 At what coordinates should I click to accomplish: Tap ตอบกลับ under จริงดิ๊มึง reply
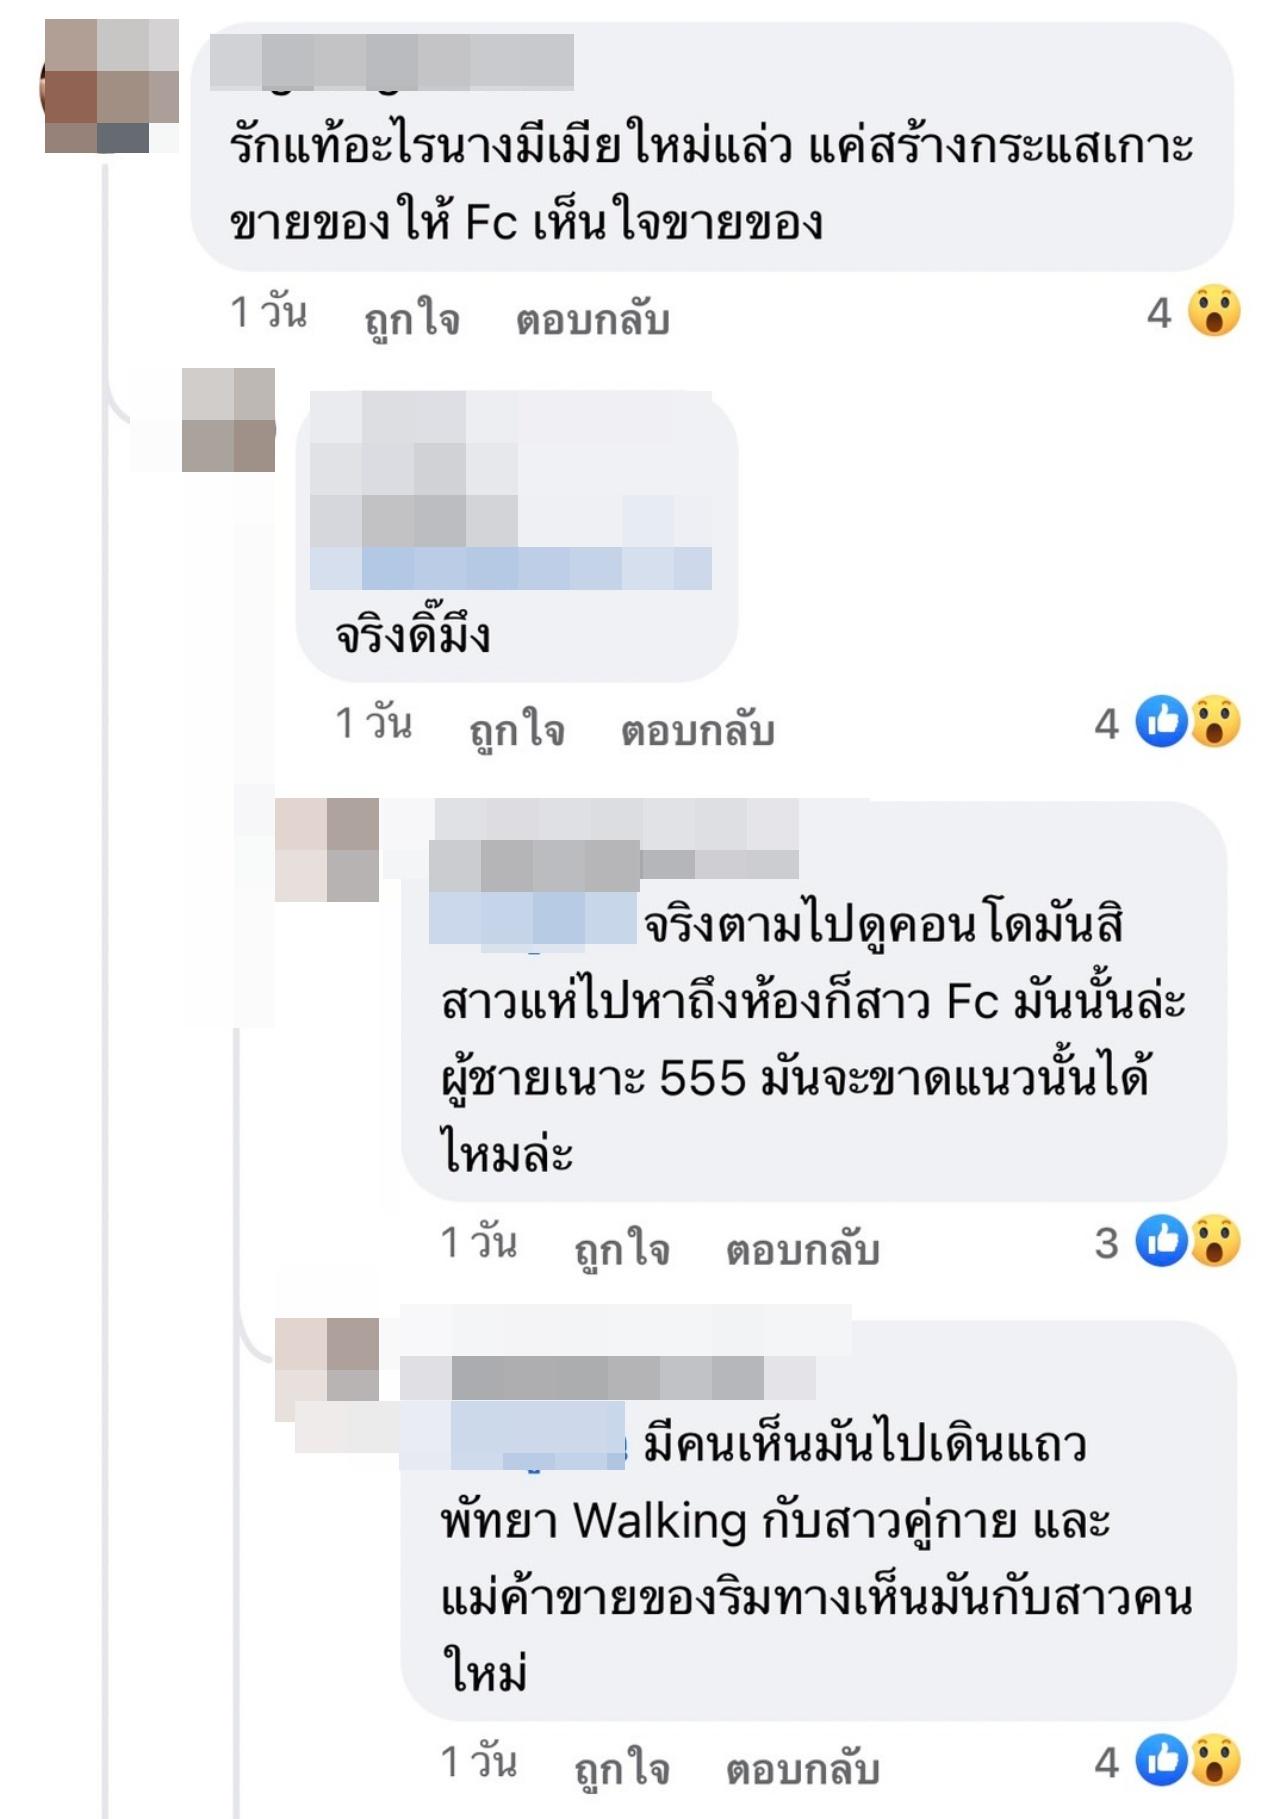[x=698, y=730]
